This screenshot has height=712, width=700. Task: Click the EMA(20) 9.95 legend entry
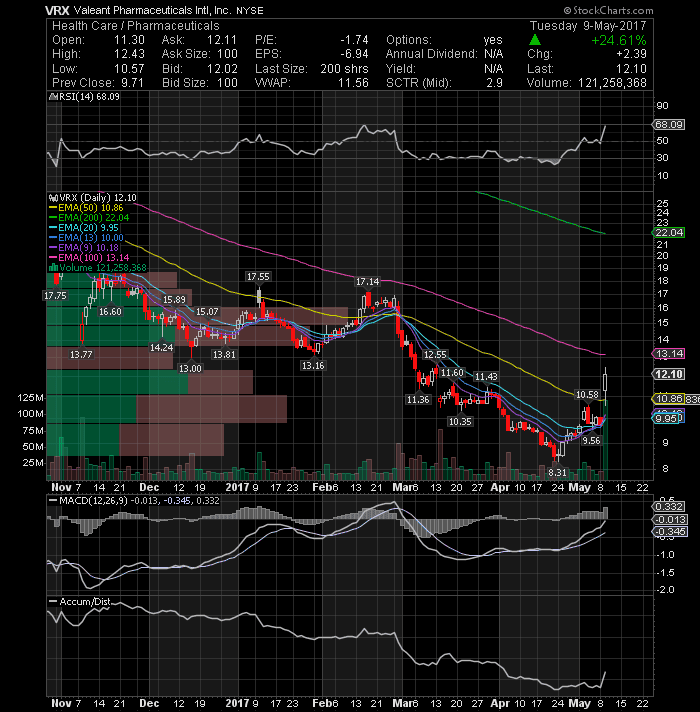click(x=84, y=228)
